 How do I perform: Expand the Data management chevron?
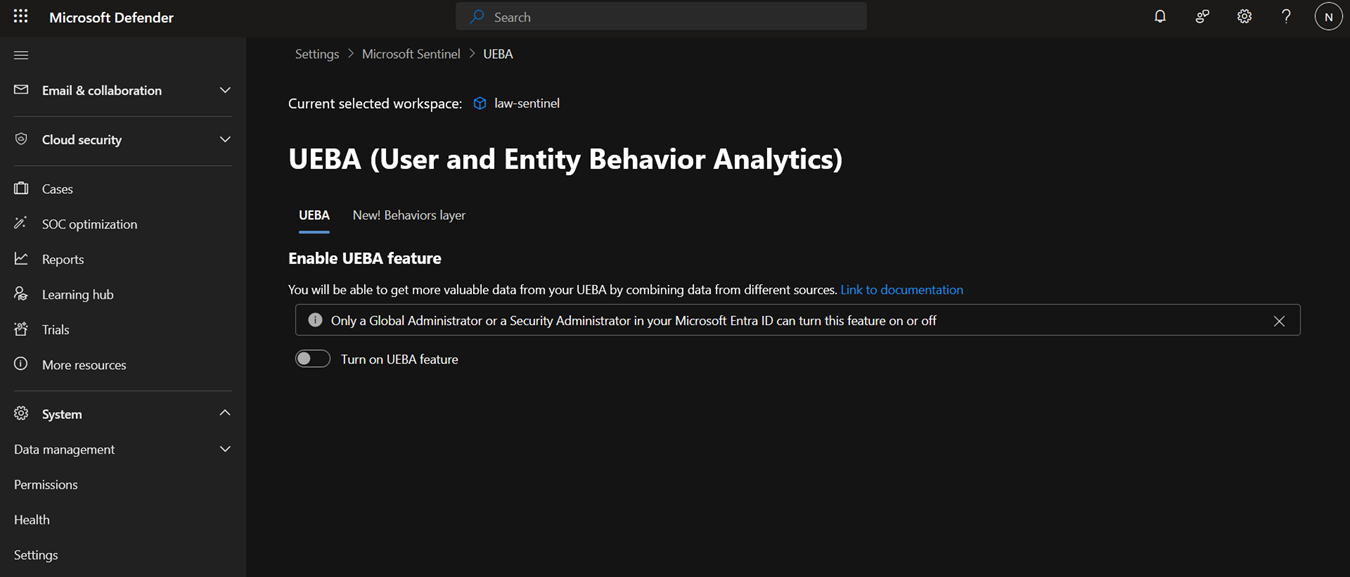tap(225, 449)
